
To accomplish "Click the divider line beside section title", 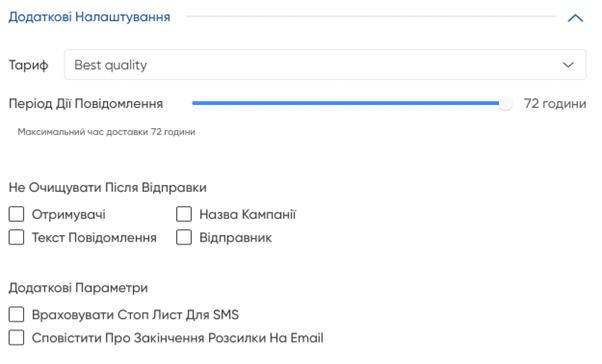I will point(370,17).
